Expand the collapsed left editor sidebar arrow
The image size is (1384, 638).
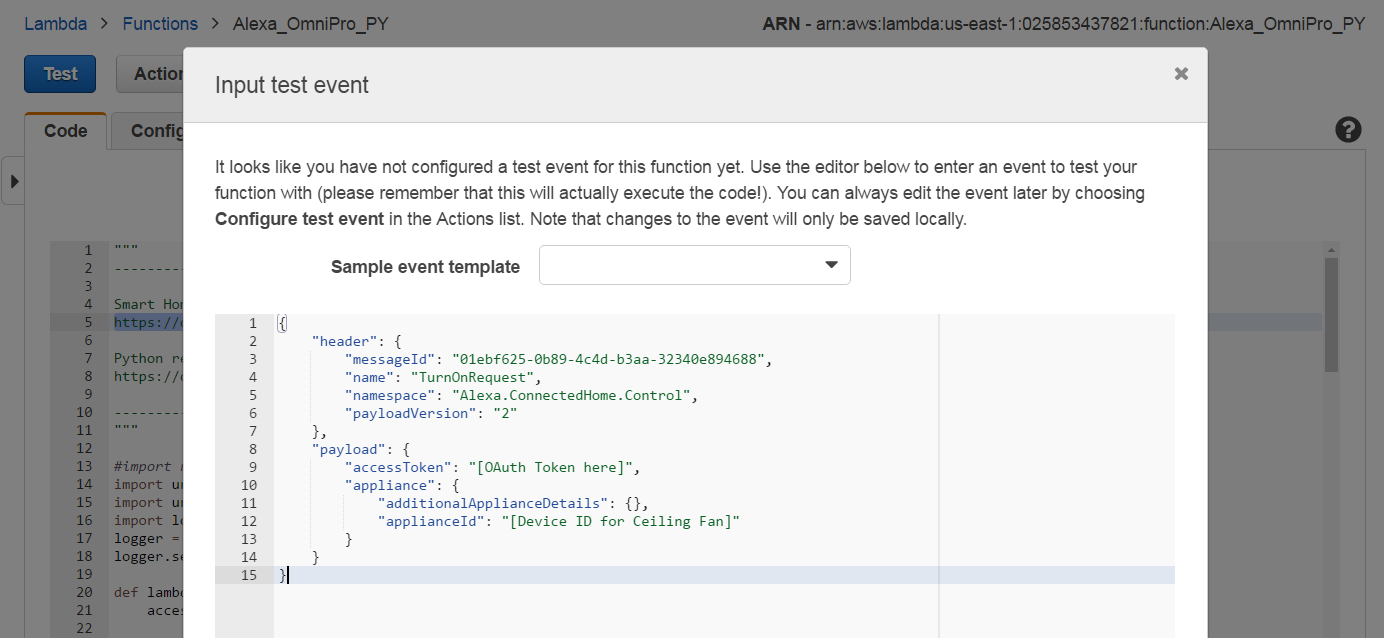[x=14, y=180]
